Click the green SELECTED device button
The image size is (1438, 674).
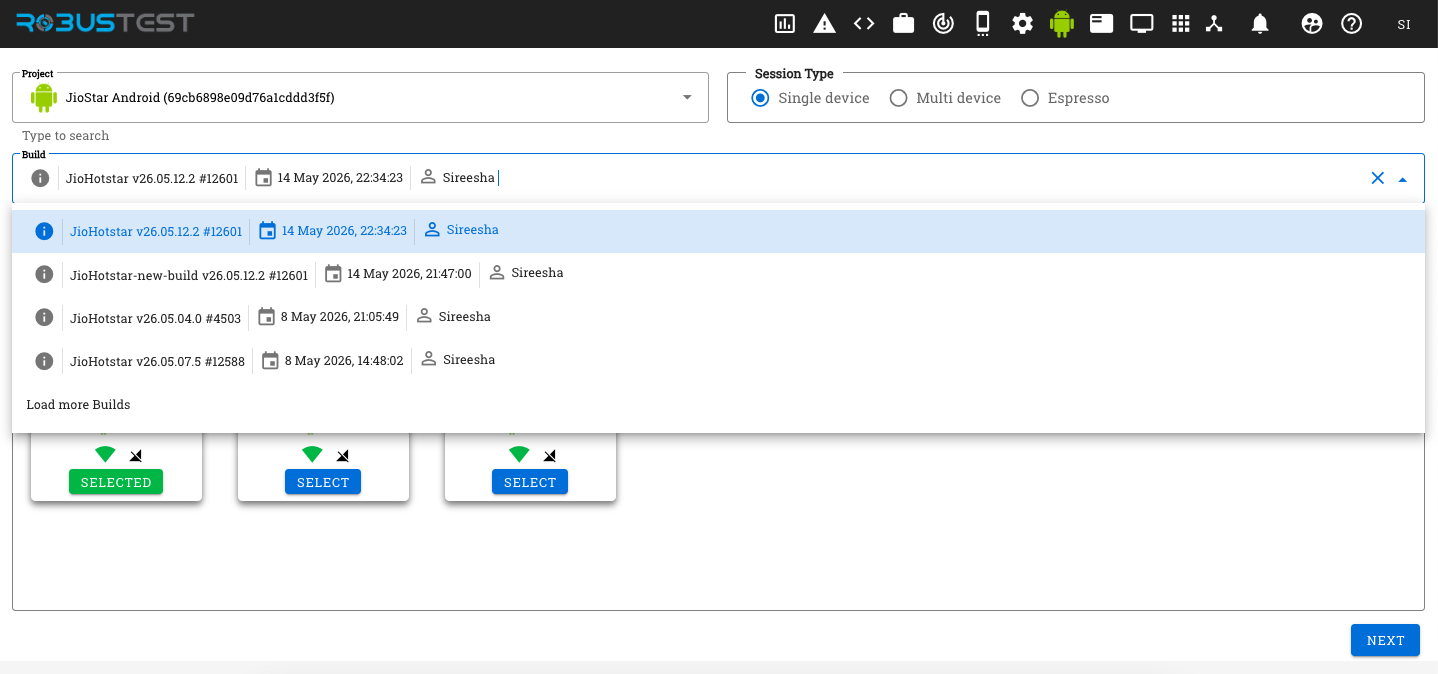(x=116, y=482)
